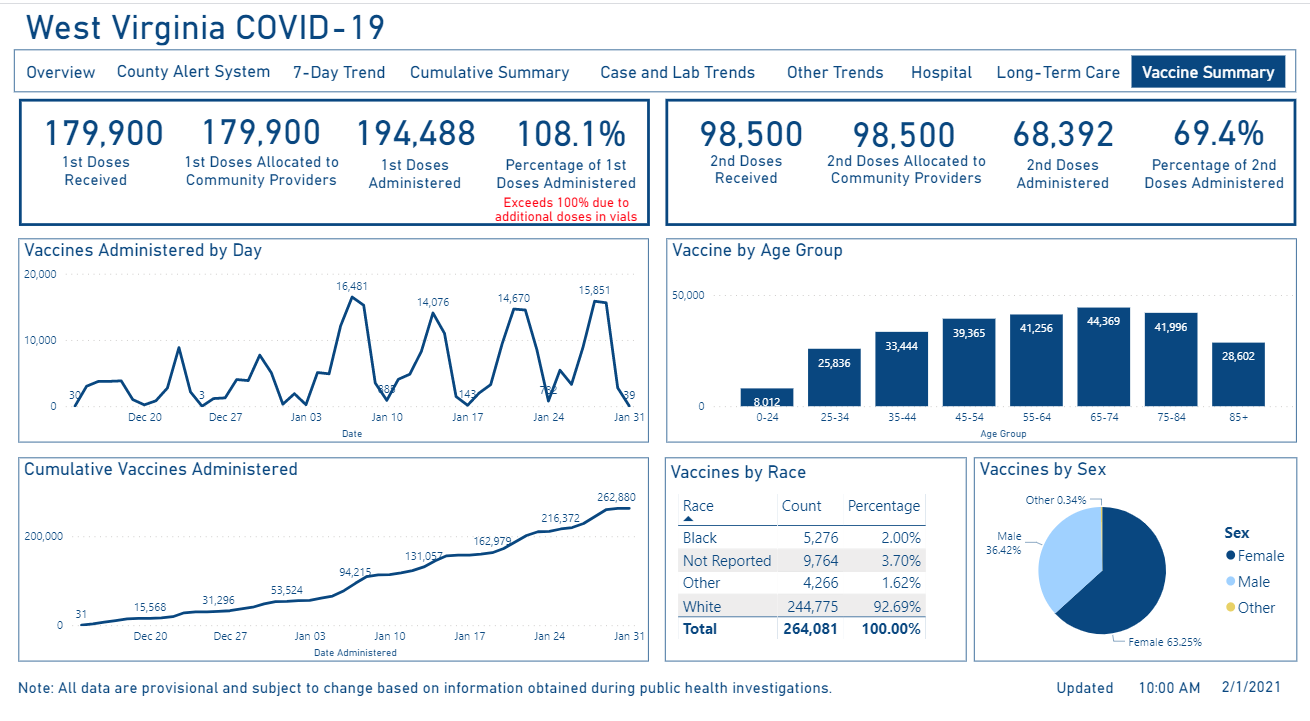Screen dimensions: 1310x721
Task: Click the 0-24 age group bar
Action: point(767,398)
